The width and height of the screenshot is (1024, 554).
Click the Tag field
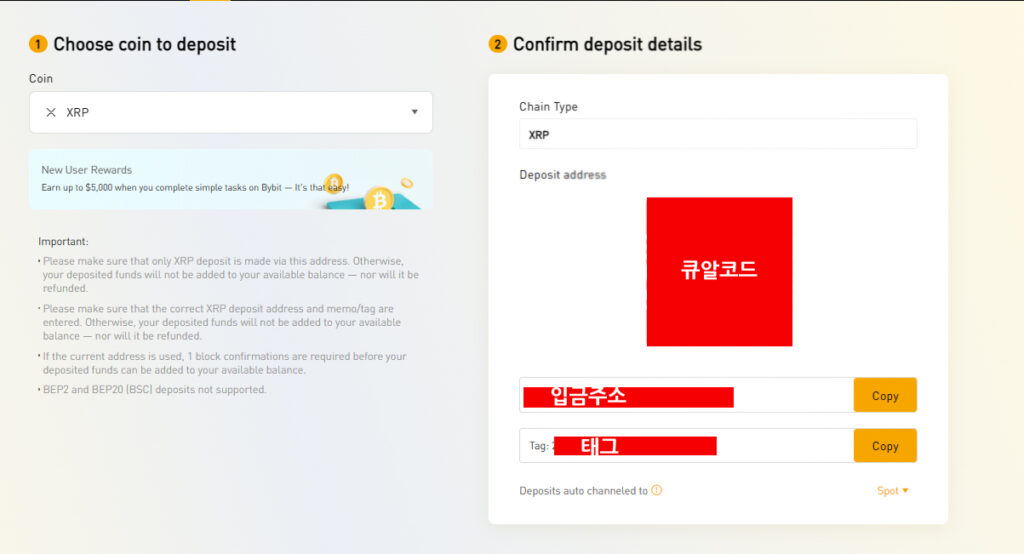click(686, 446)
